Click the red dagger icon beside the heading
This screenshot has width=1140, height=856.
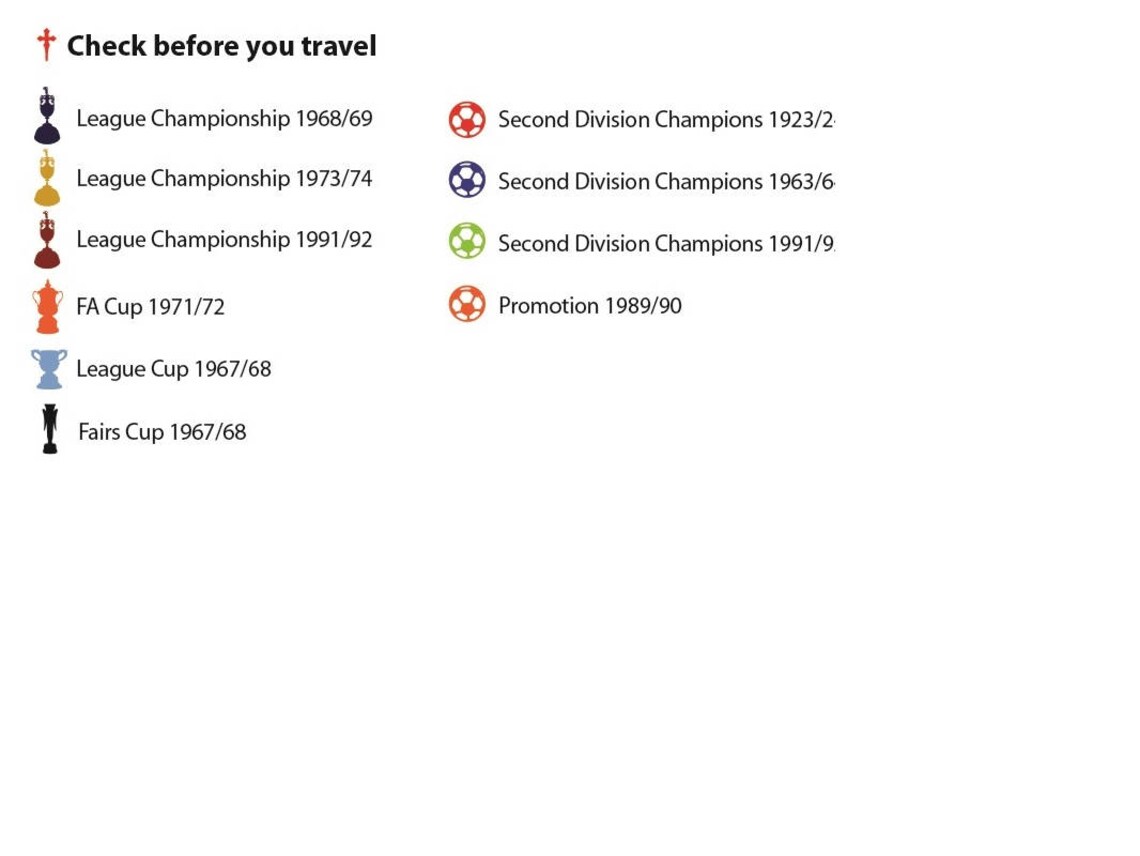47,44
